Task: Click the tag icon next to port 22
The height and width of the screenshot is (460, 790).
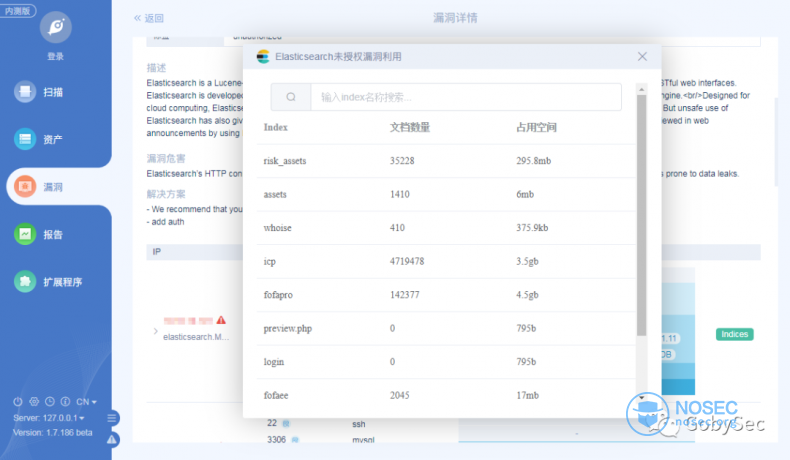Action: click(286, 423)
